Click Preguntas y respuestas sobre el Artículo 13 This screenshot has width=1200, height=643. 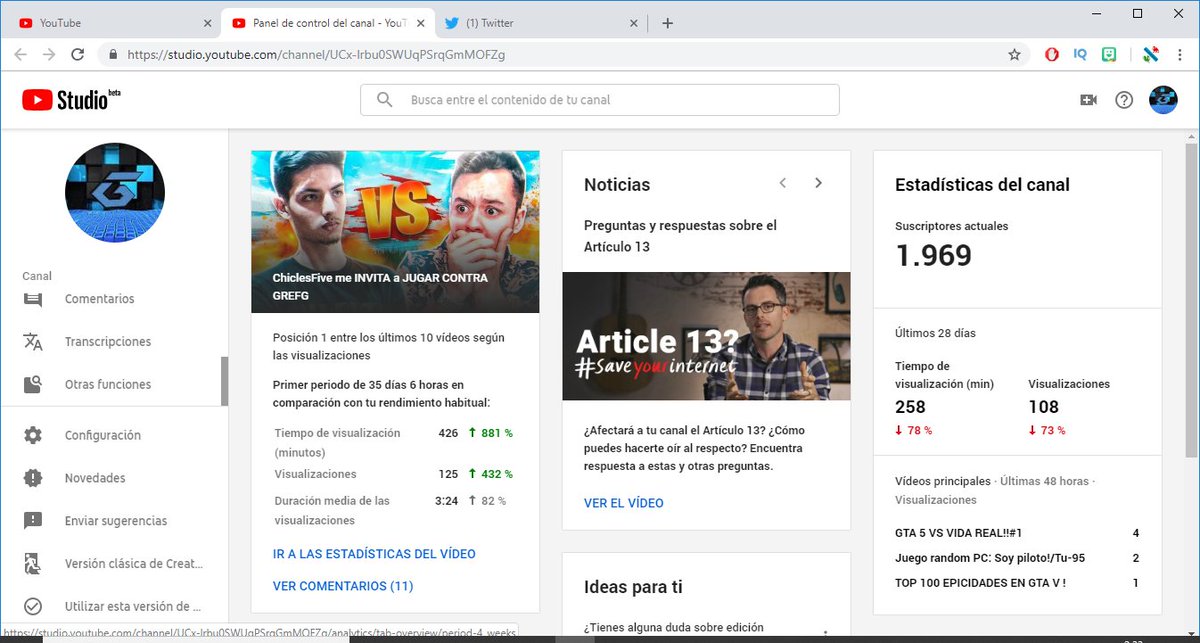pos(681,236)
